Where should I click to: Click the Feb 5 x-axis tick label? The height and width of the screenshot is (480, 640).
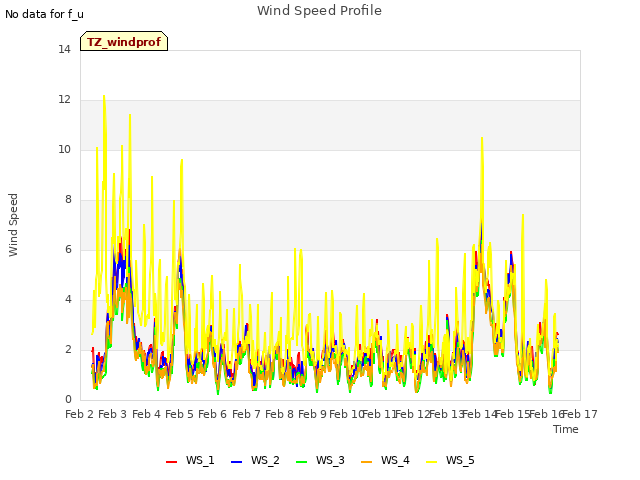click(179, 414)
